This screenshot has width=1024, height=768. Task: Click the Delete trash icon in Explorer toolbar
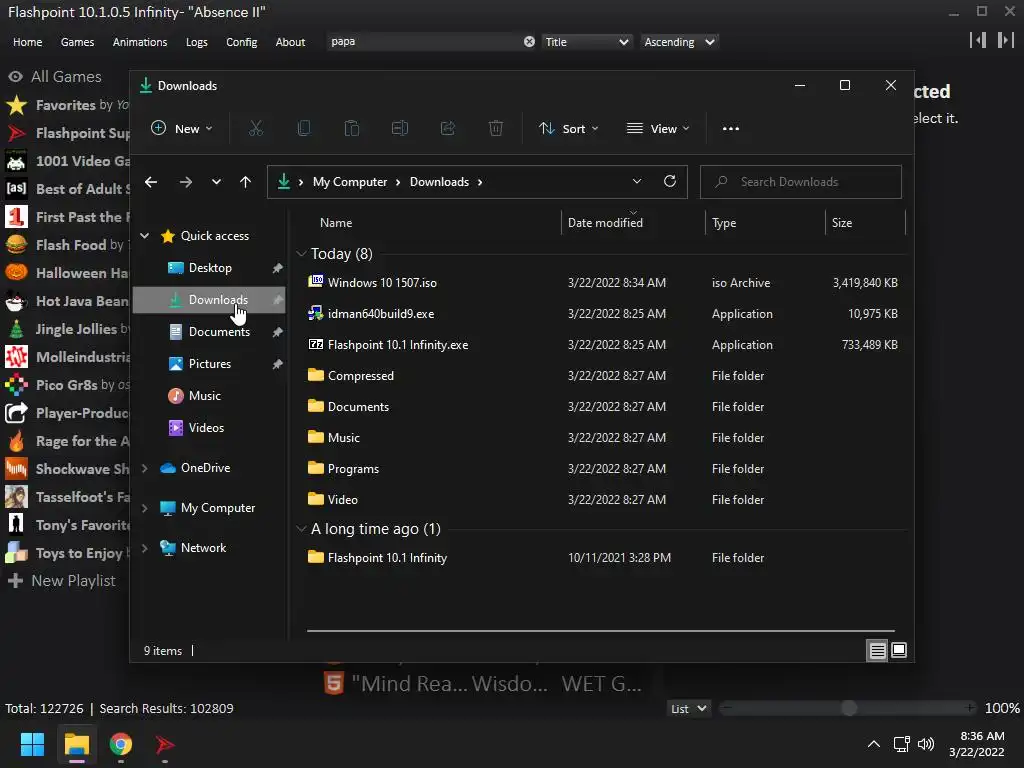(496, 129)
